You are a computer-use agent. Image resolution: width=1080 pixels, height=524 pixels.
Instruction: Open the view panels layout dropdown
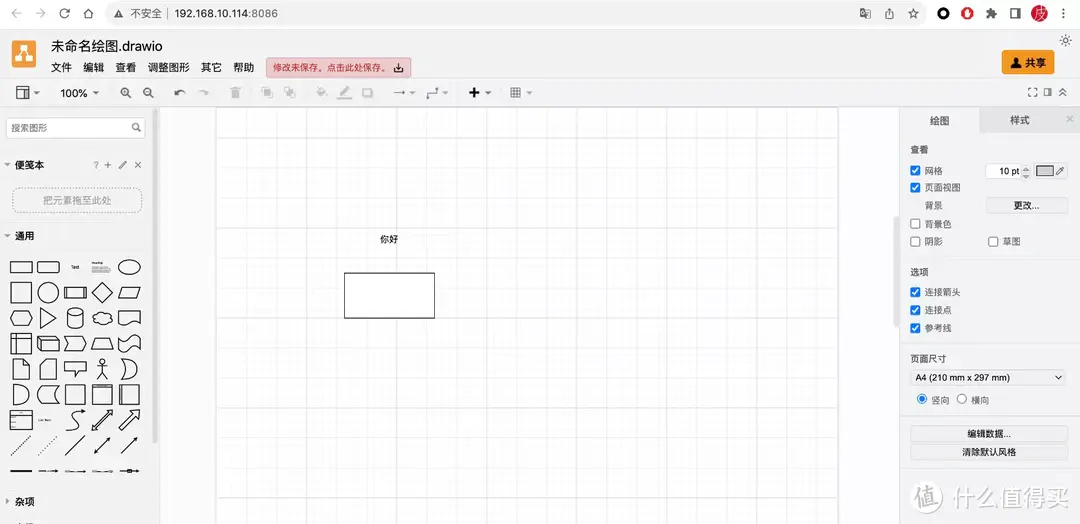pyautogui.click(x=28, y=93)
